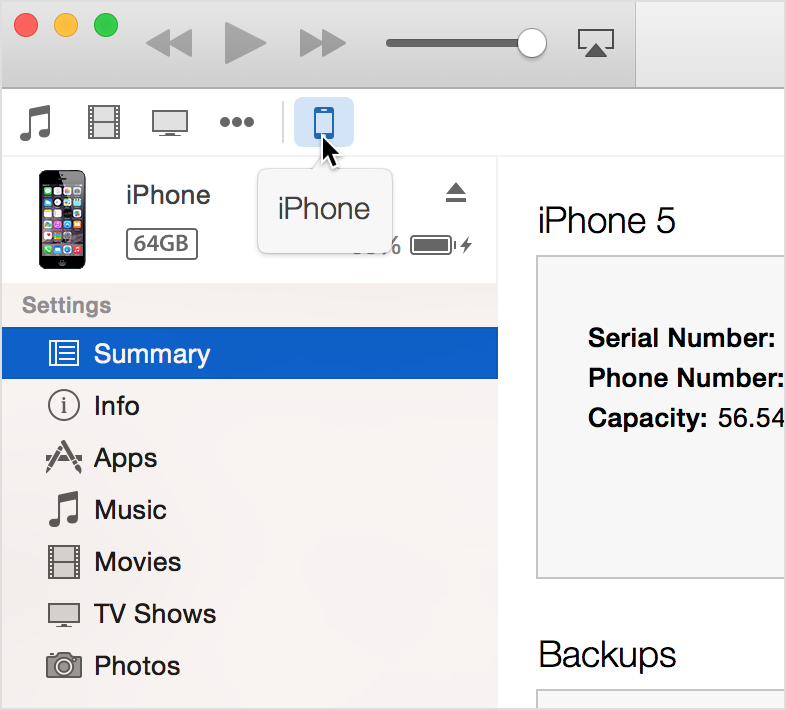Image resolution: width=786 pixels, height=710 pixels.
Task: Select Summary in the sidebar
Action: tap(152, 354)
